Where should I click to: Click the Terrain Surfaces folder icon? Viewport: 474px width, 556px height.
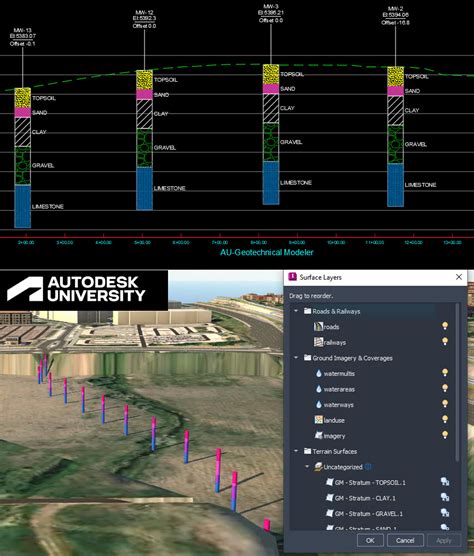[x=307, y=451]
